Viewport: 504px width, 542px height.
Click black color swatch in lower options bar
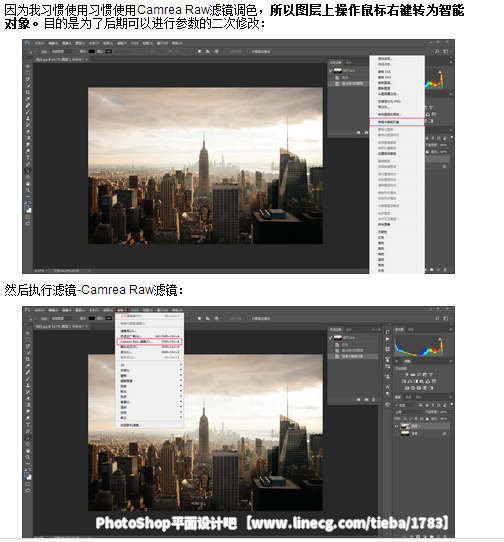pos(92,318)
